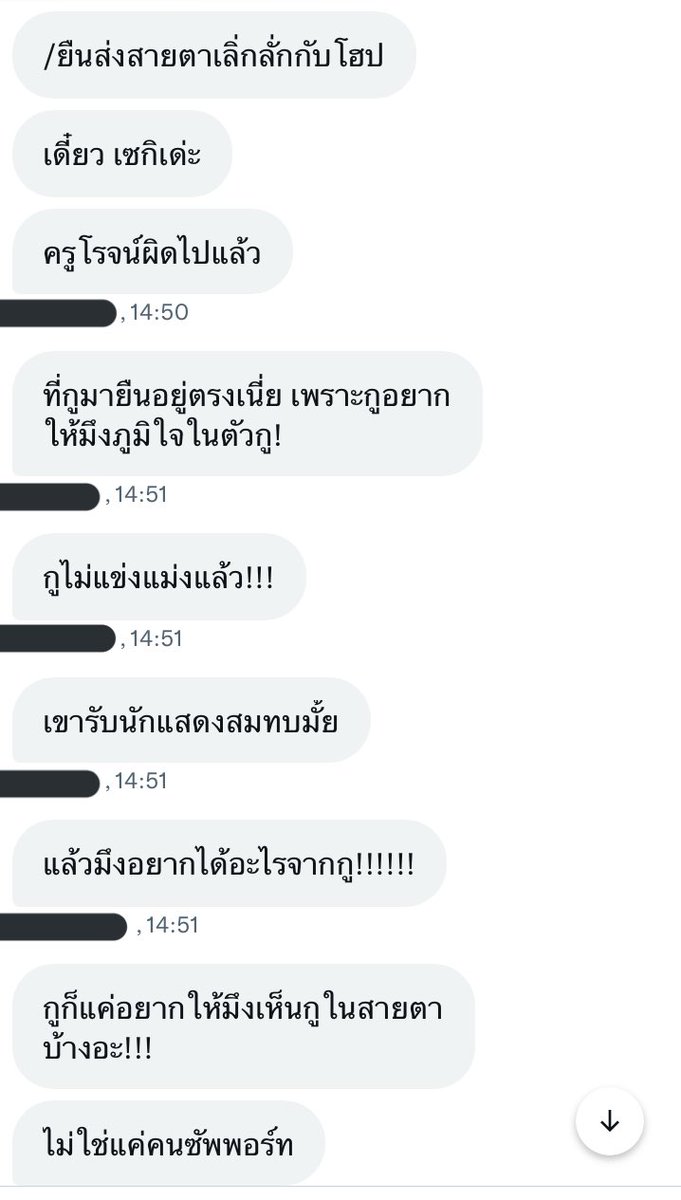Click the 14:51 timestamp under ที่กูมายืนอยู่ message
This screenshot has width=681, height=1200.
pyautogui.click(x=140, y=495)
